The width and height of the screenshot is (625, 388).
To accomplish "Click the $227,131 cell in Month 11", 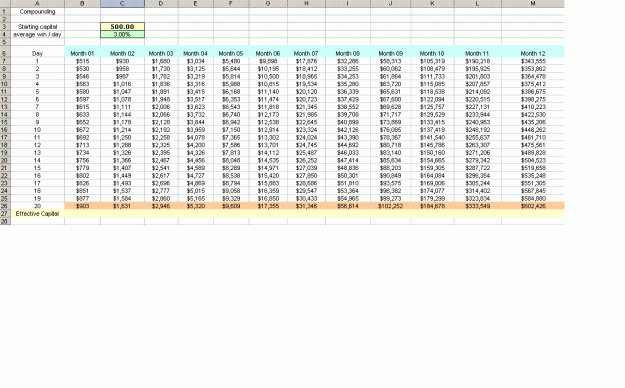I will pyautogui.click(x=478, y=107).
